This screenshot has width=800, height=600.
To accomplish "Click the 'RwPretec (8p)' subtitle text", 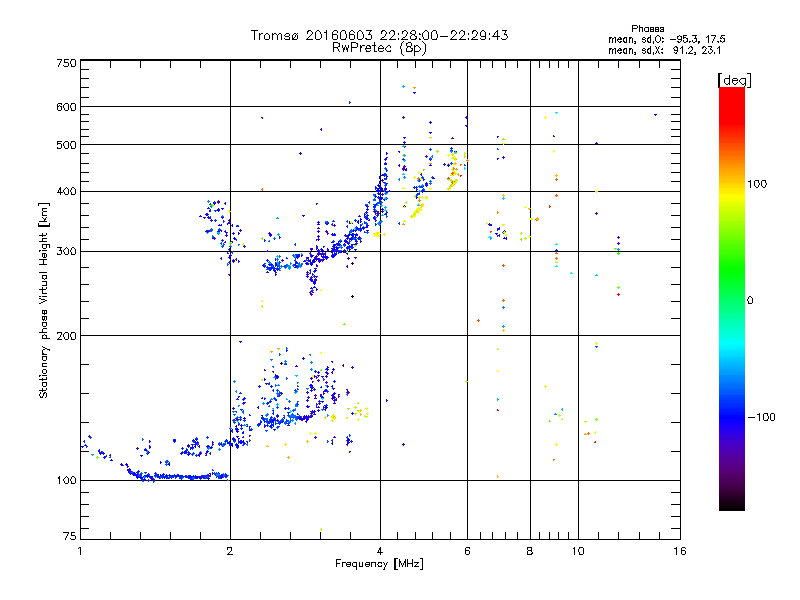I will pos(379,48).
